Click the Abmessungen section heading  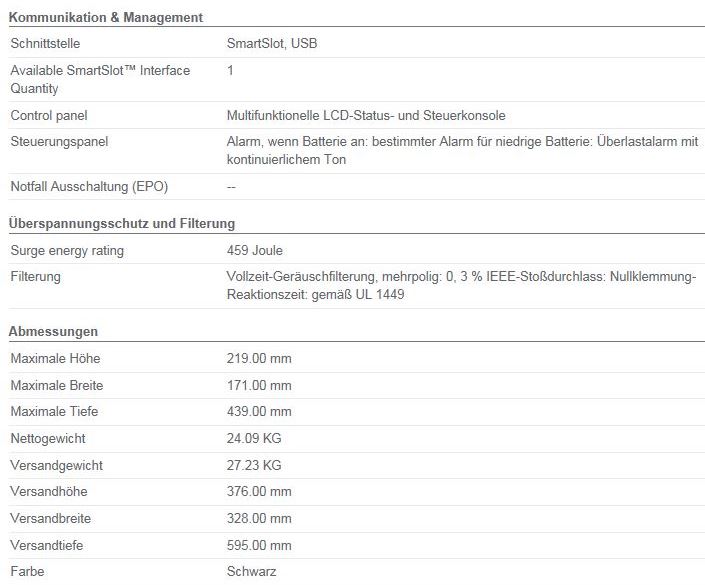coord(53,331)
